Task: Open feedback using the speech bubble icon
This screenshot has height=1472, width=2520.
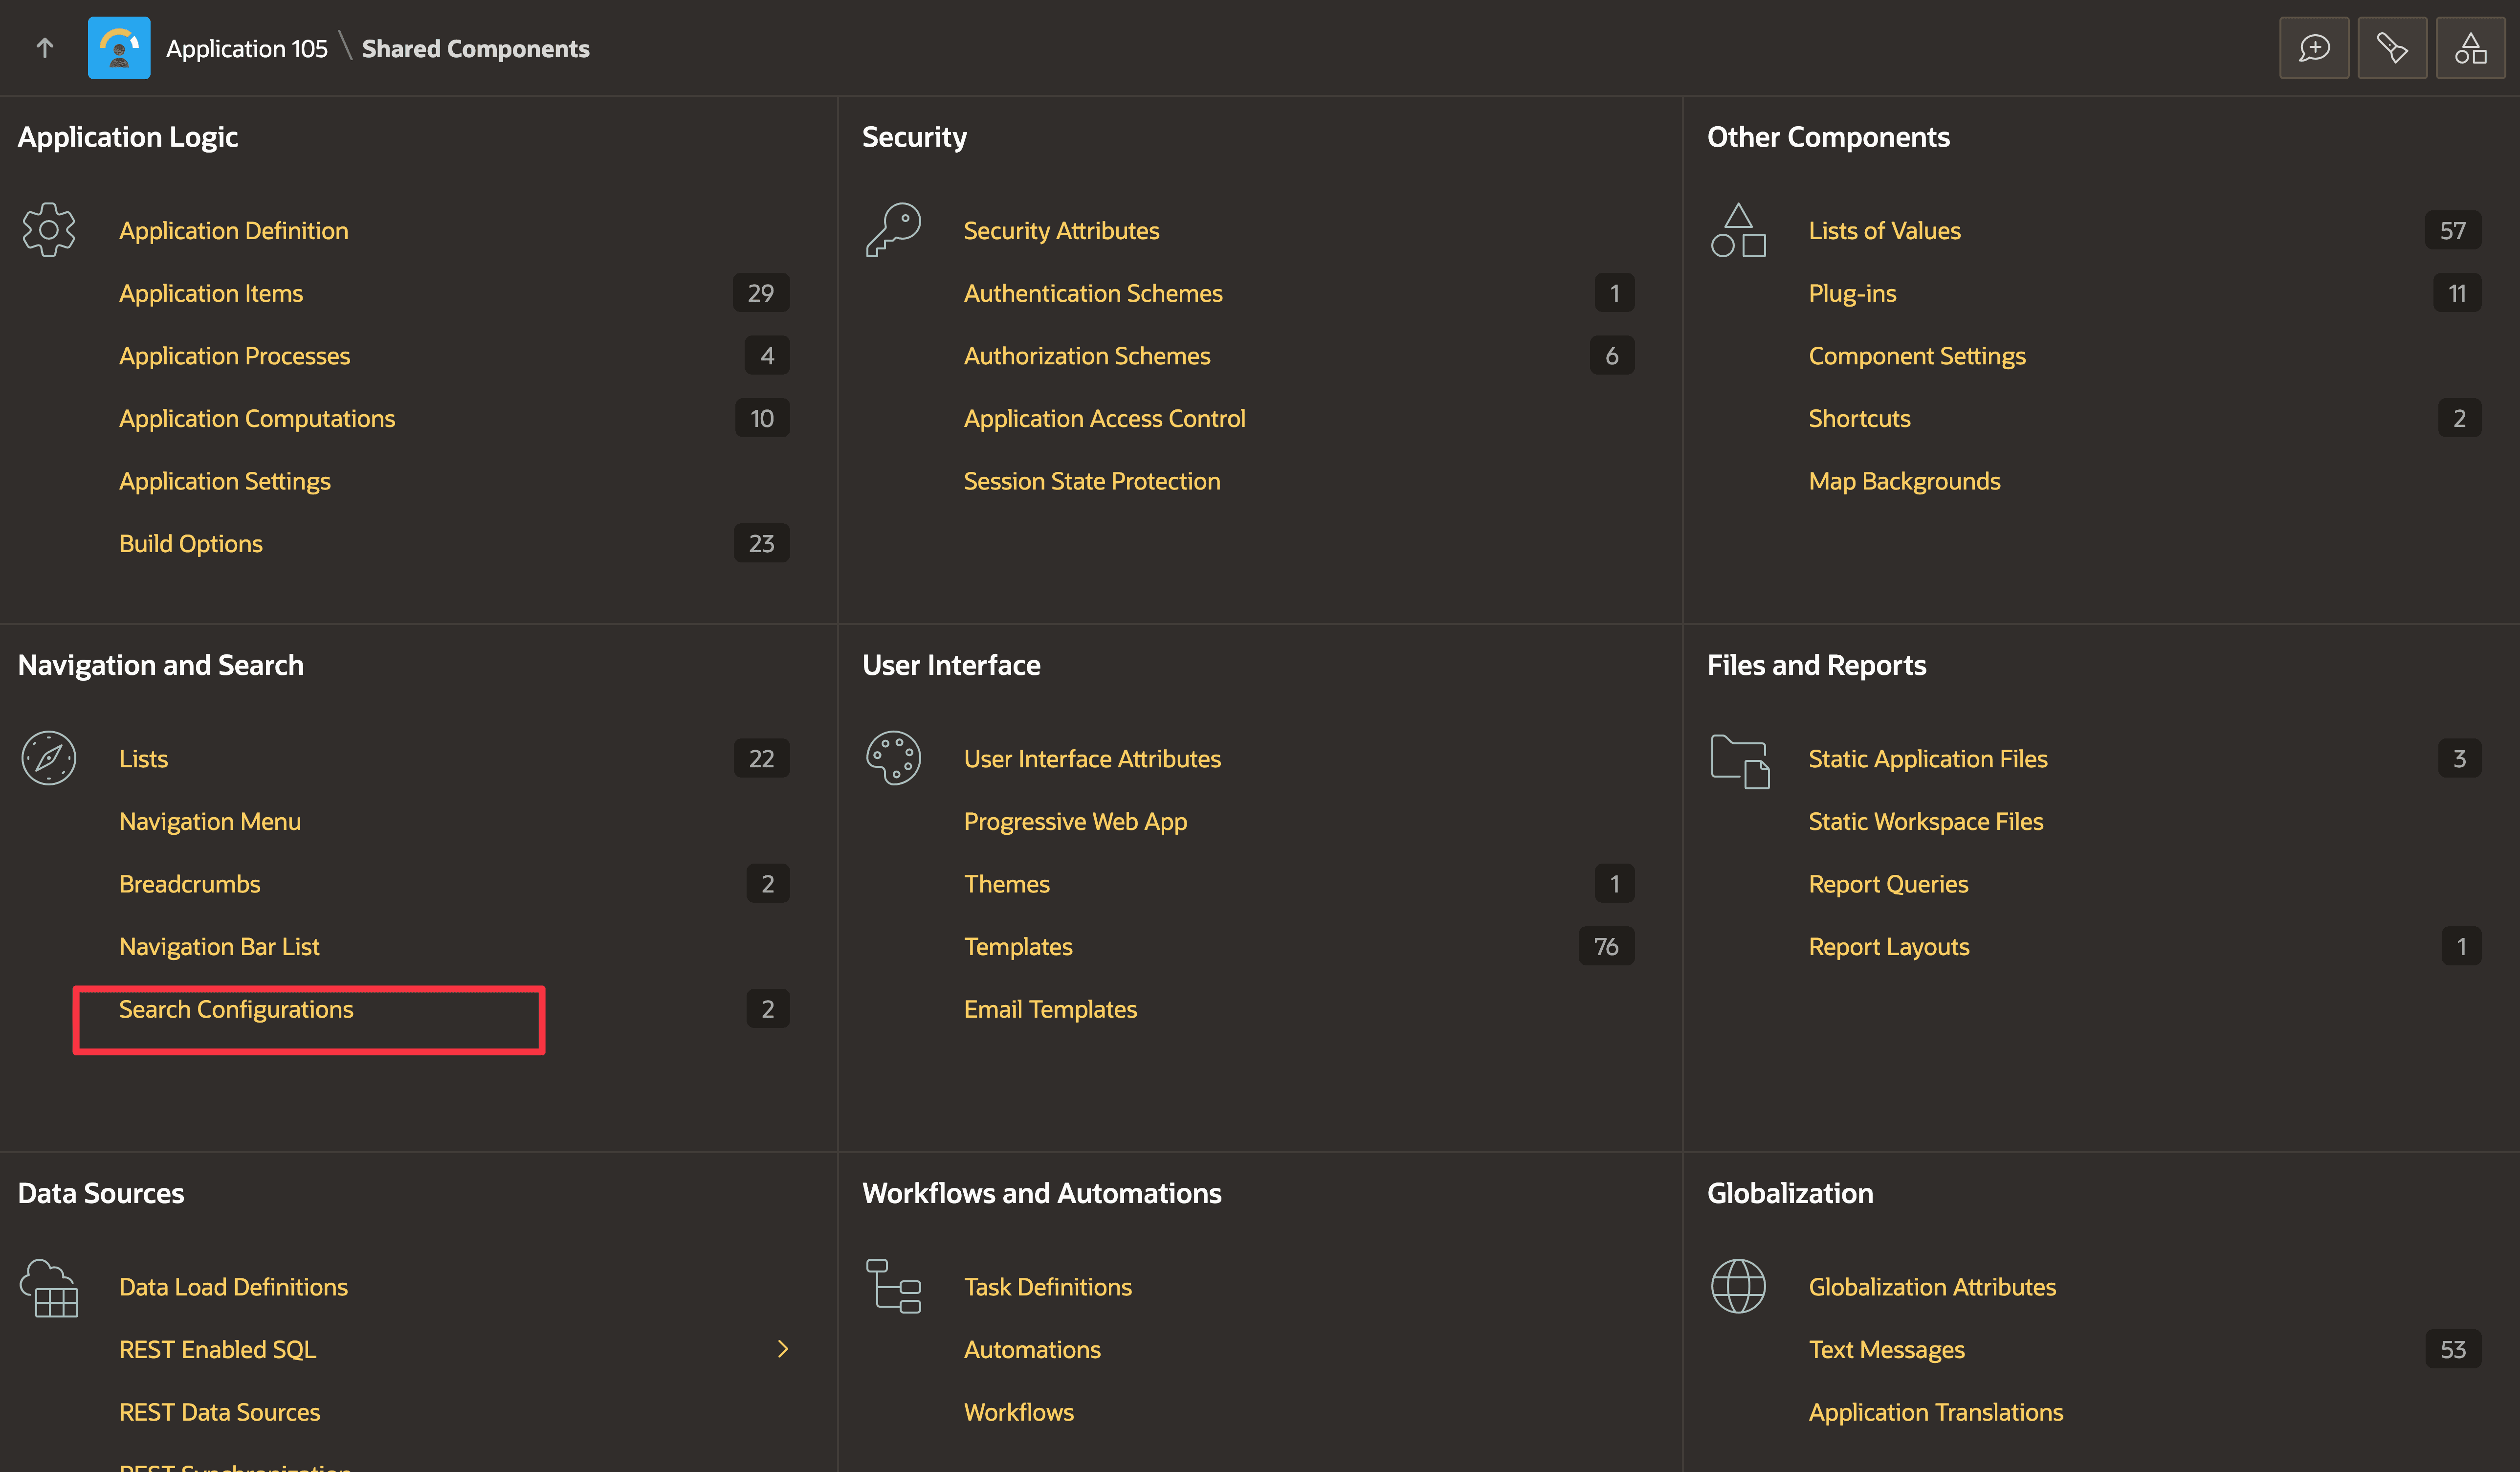Action: click(2313, 47)
